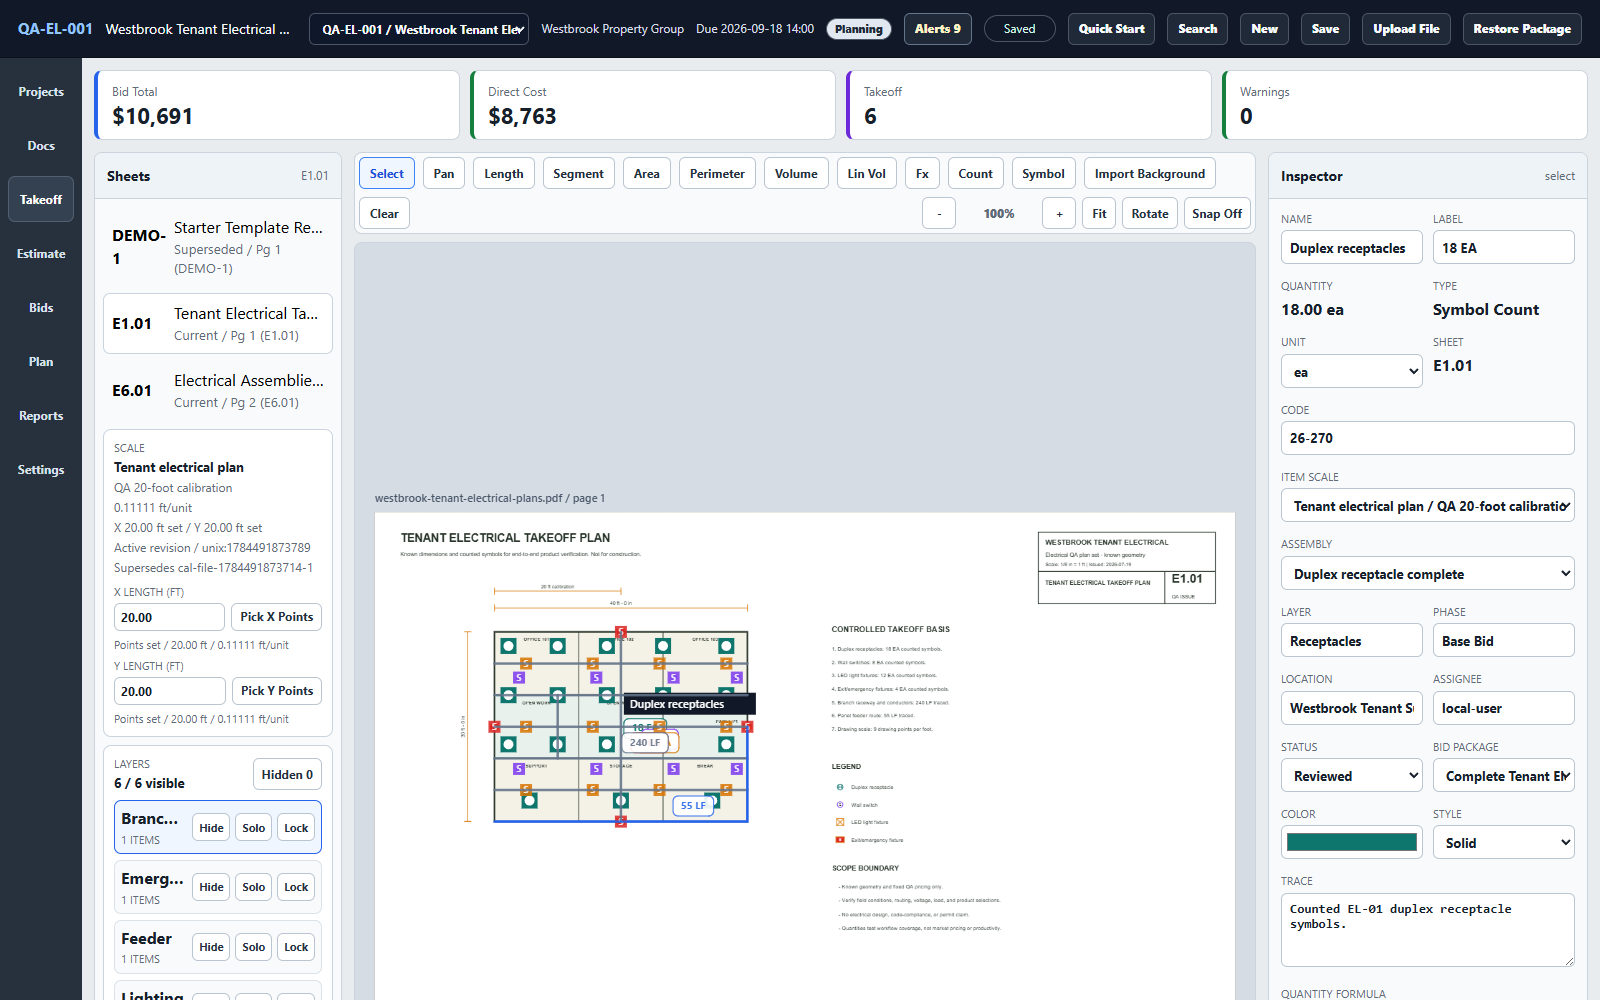The image size is (1600, 1000).
Task: Open Quick Start
Action: point(1111,29)
